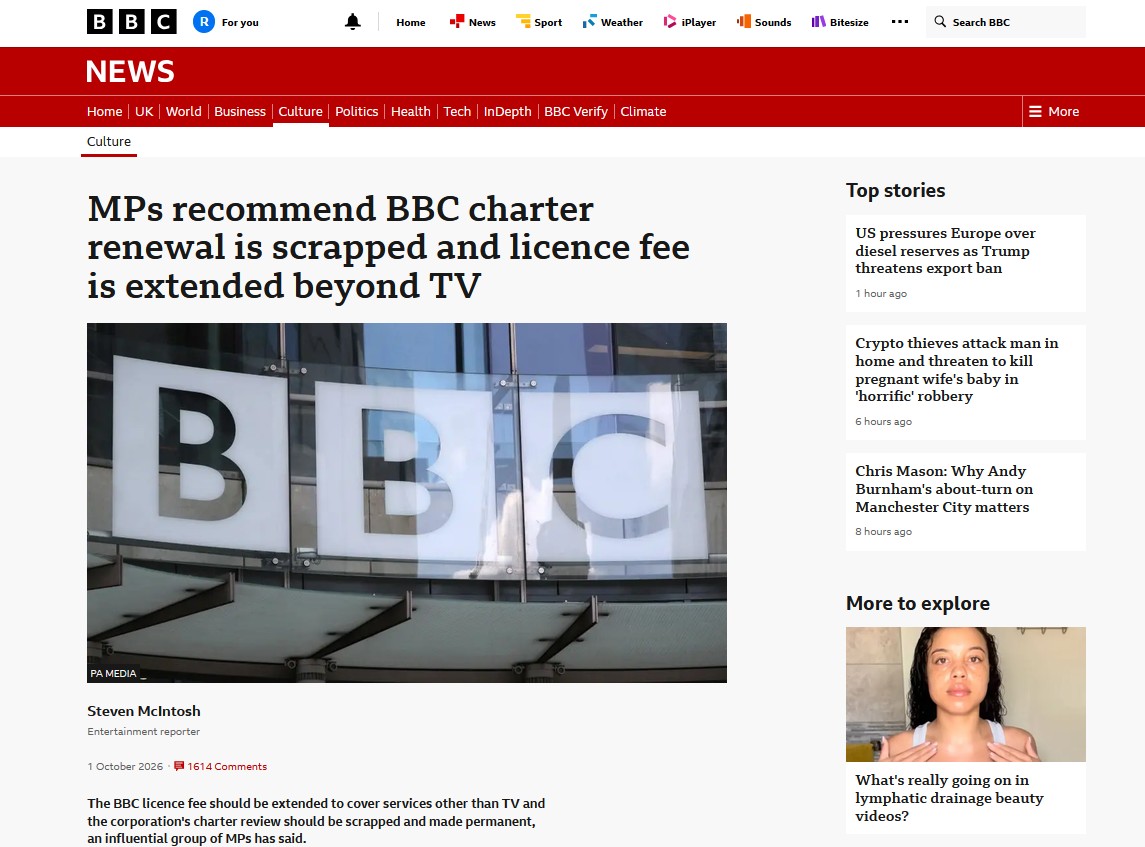
Task: Open the Health section
Action: [x=410, y=112]
